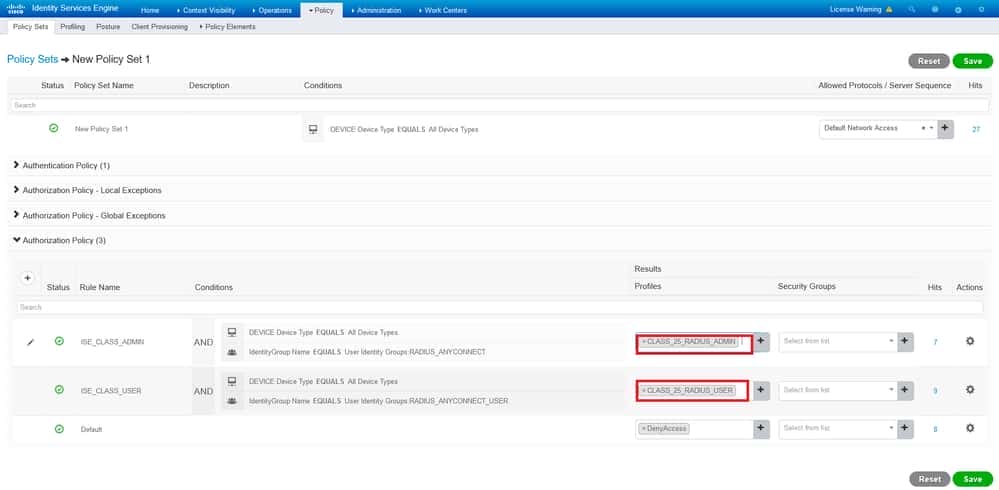999x490 pixels.
Task: Open actions gear for Default rule
Action: pos(970,428)
